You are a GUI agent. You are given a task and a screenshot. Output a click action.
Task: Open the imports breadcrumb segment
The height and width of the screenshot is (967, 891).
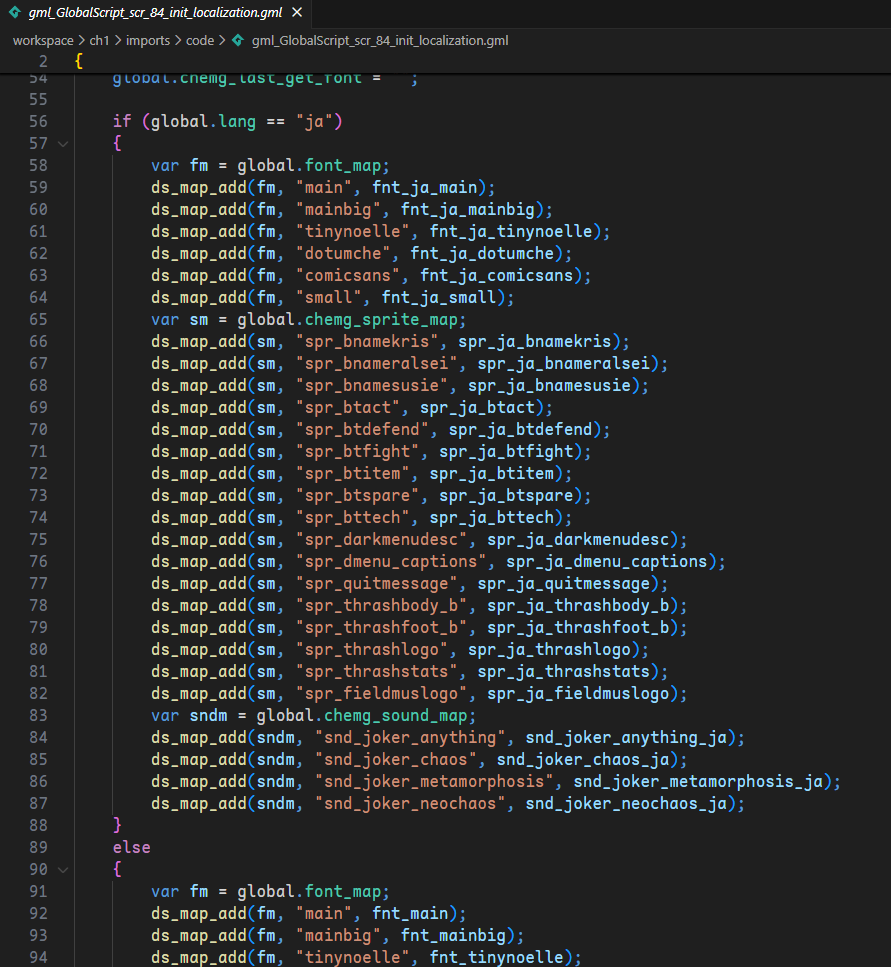(148, 41)
